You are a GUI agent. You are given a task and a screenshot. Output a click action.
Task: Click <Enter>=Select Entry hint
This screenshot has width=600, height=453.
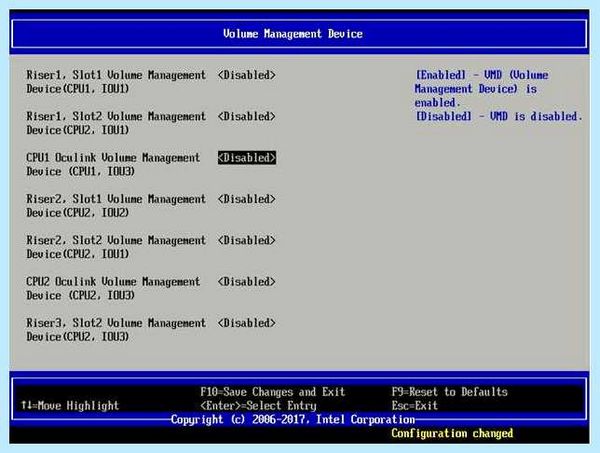[x=258, y=406]
